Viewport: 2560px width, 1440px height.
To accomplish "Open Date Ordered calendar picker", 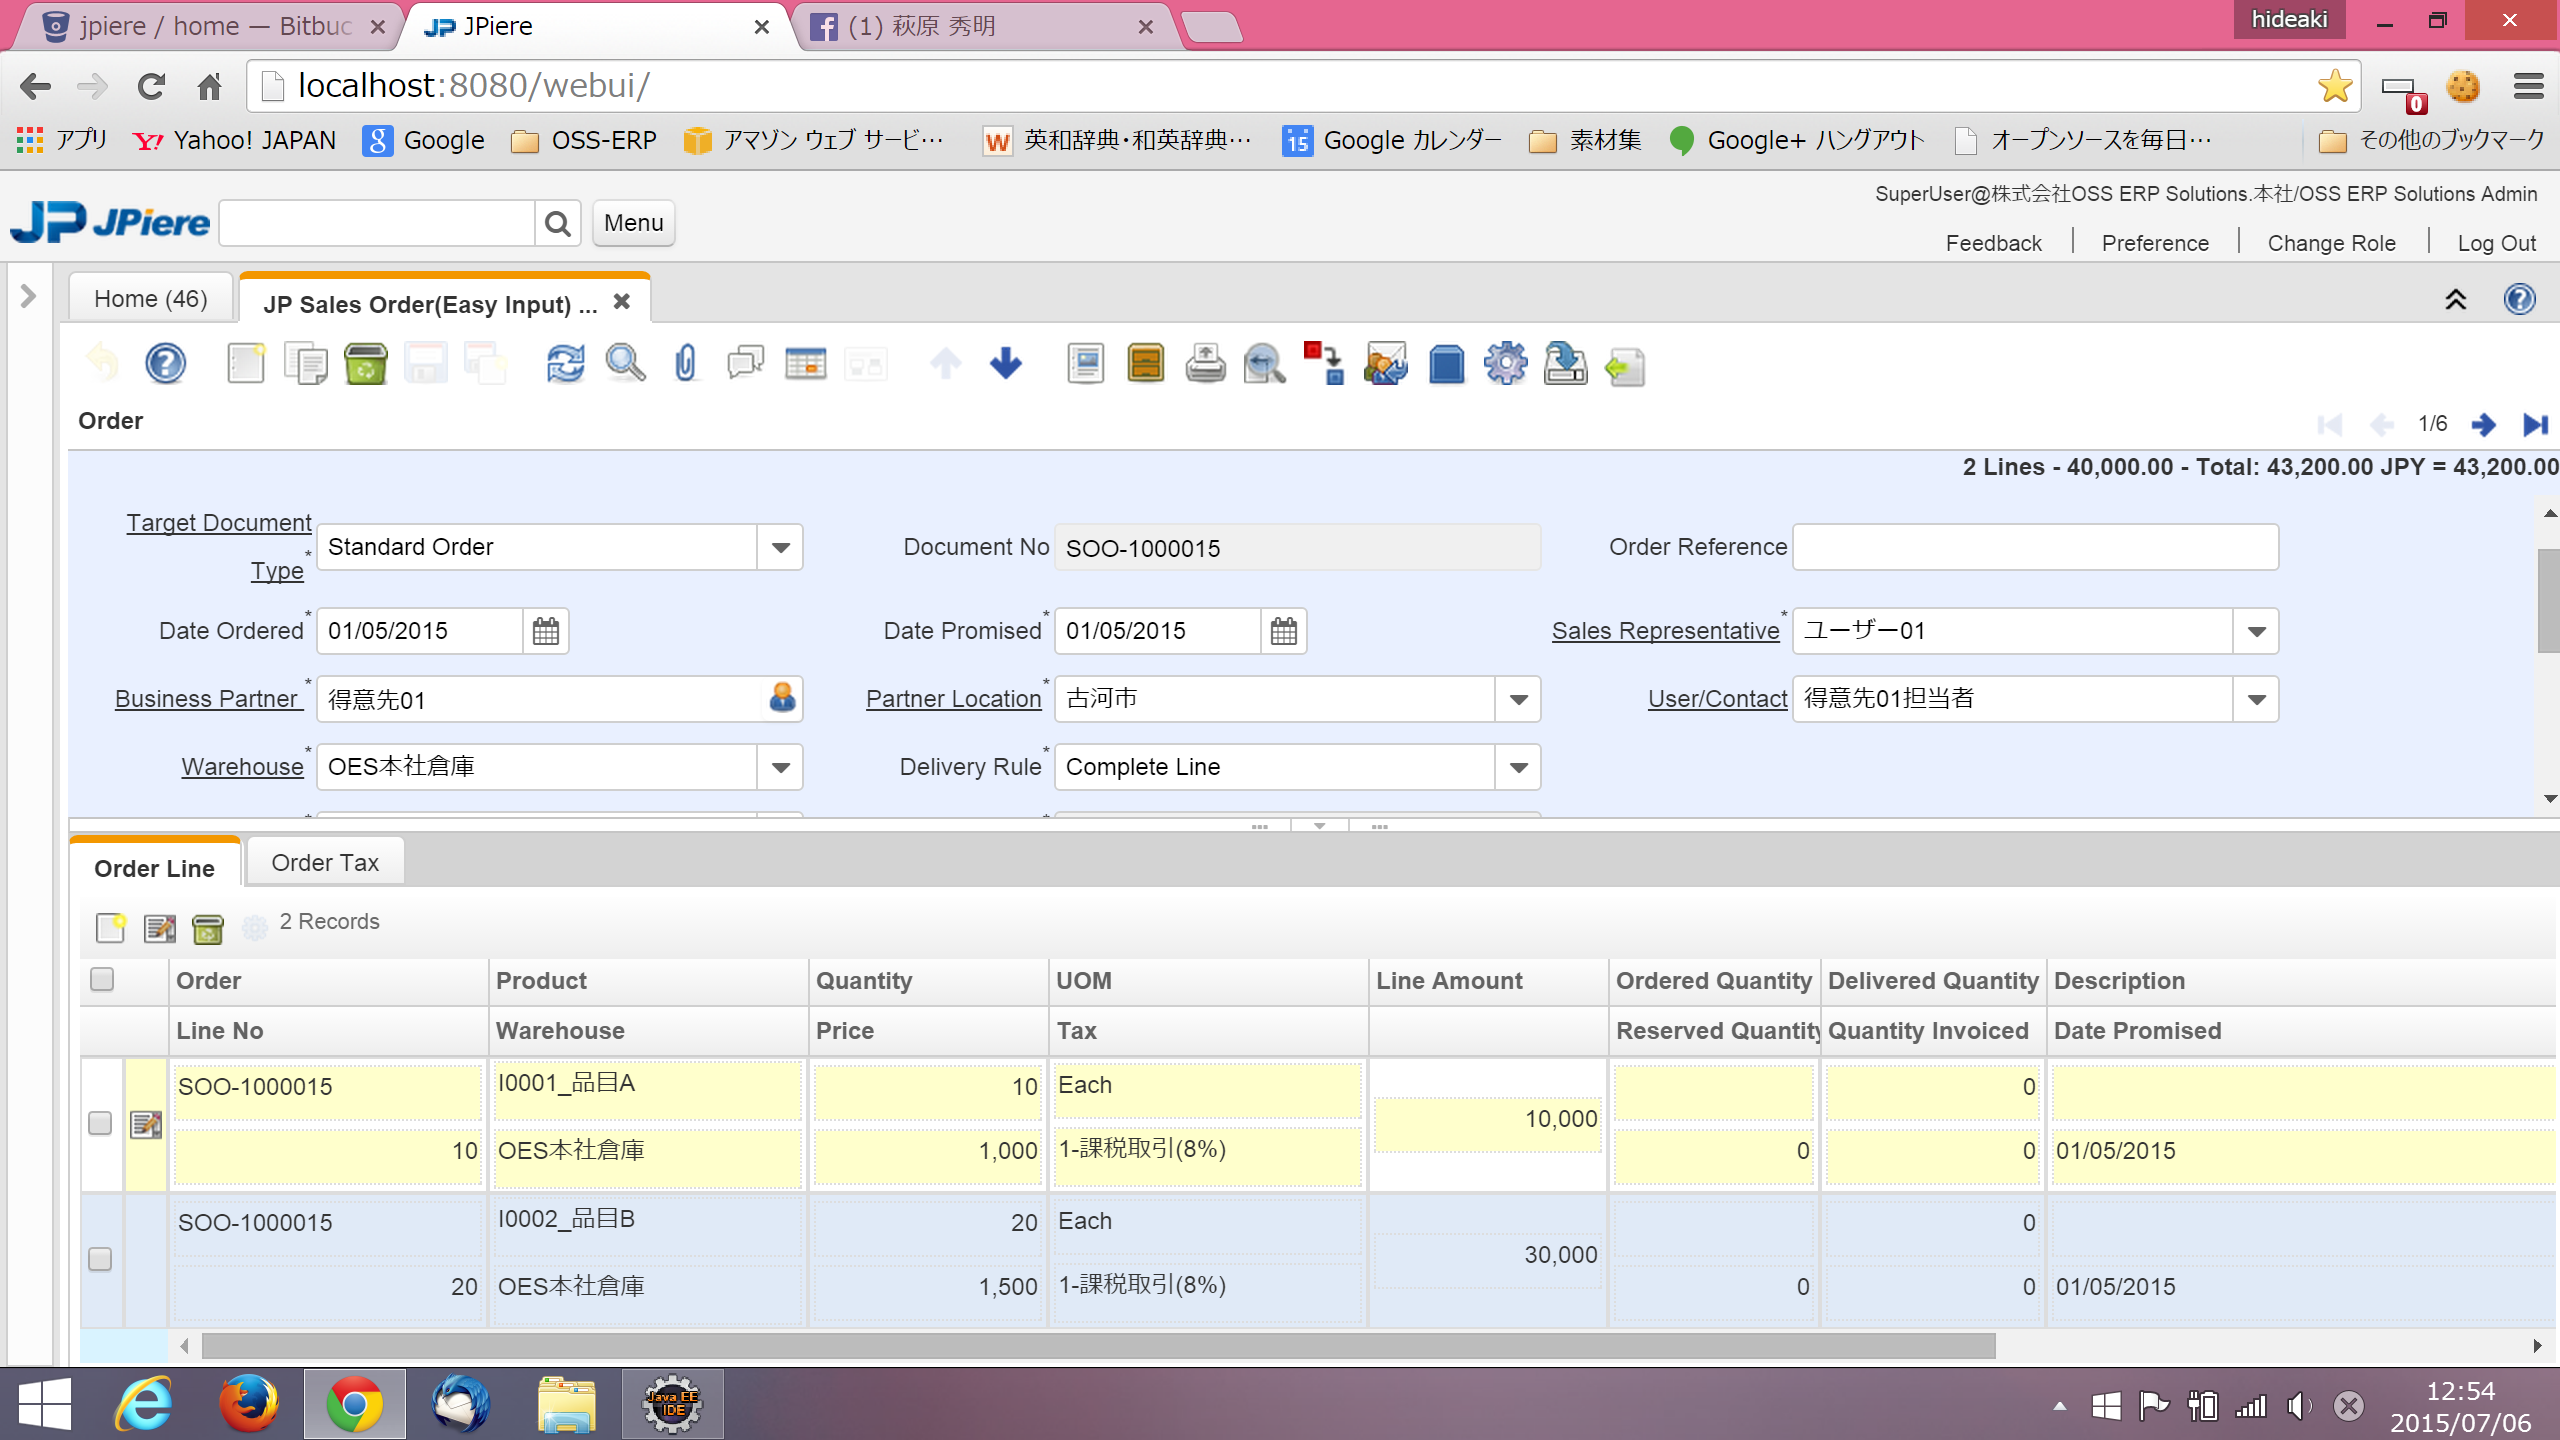I will pos(546,631).
